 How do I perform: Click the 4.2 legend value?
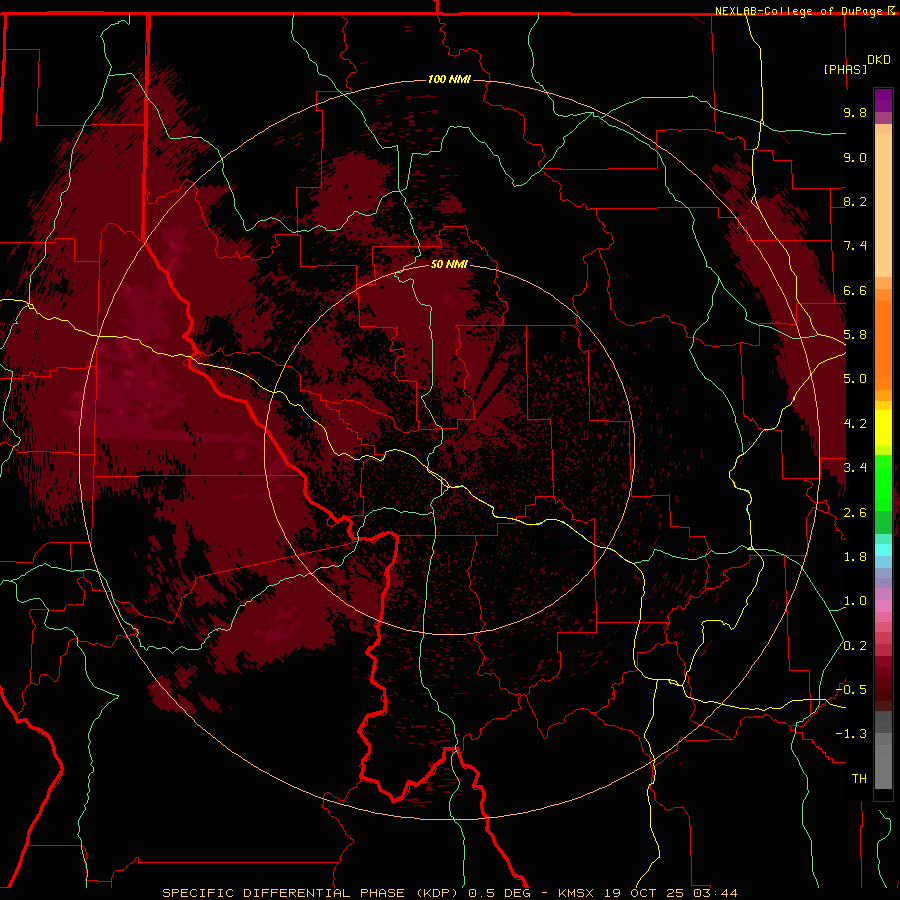[x=855, y=424]
